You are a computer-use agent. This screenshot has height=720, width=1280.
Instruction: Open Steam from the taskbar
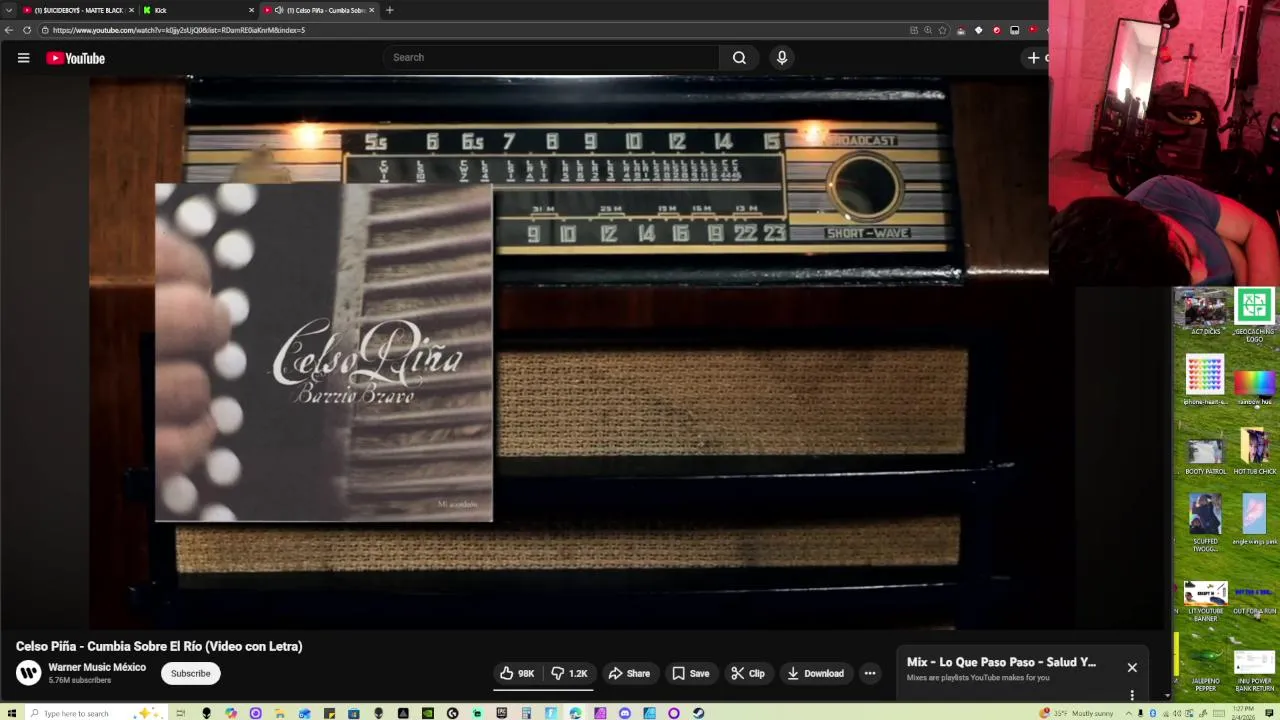tap(699, 713)
